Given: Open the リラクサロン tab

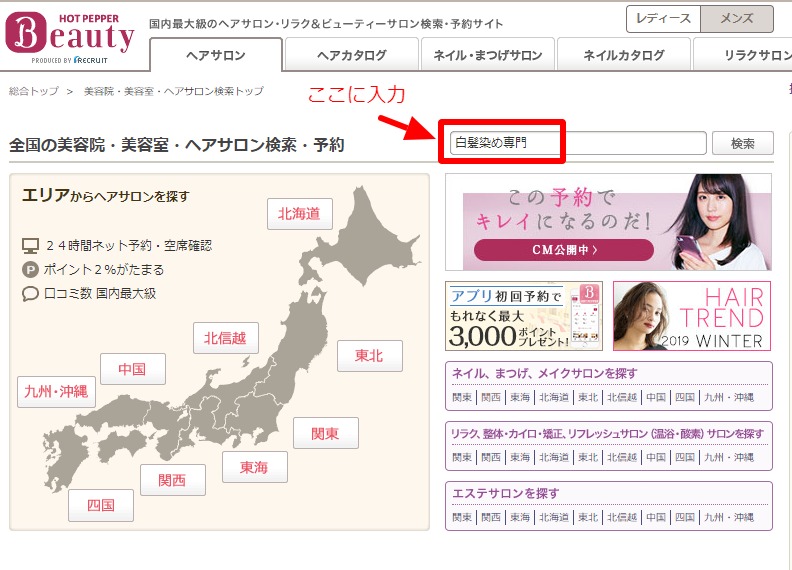Looking at the screenshot, I should (743, 55).
